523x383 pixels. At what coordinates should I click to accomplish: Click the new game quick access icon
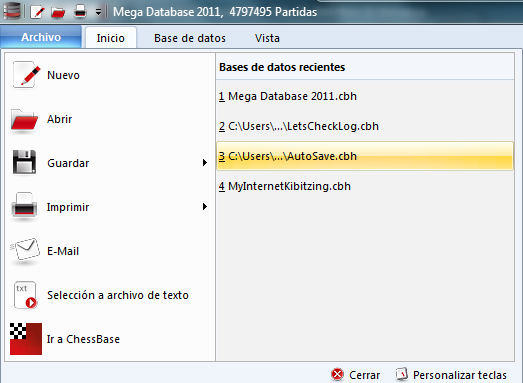(37, 12)
